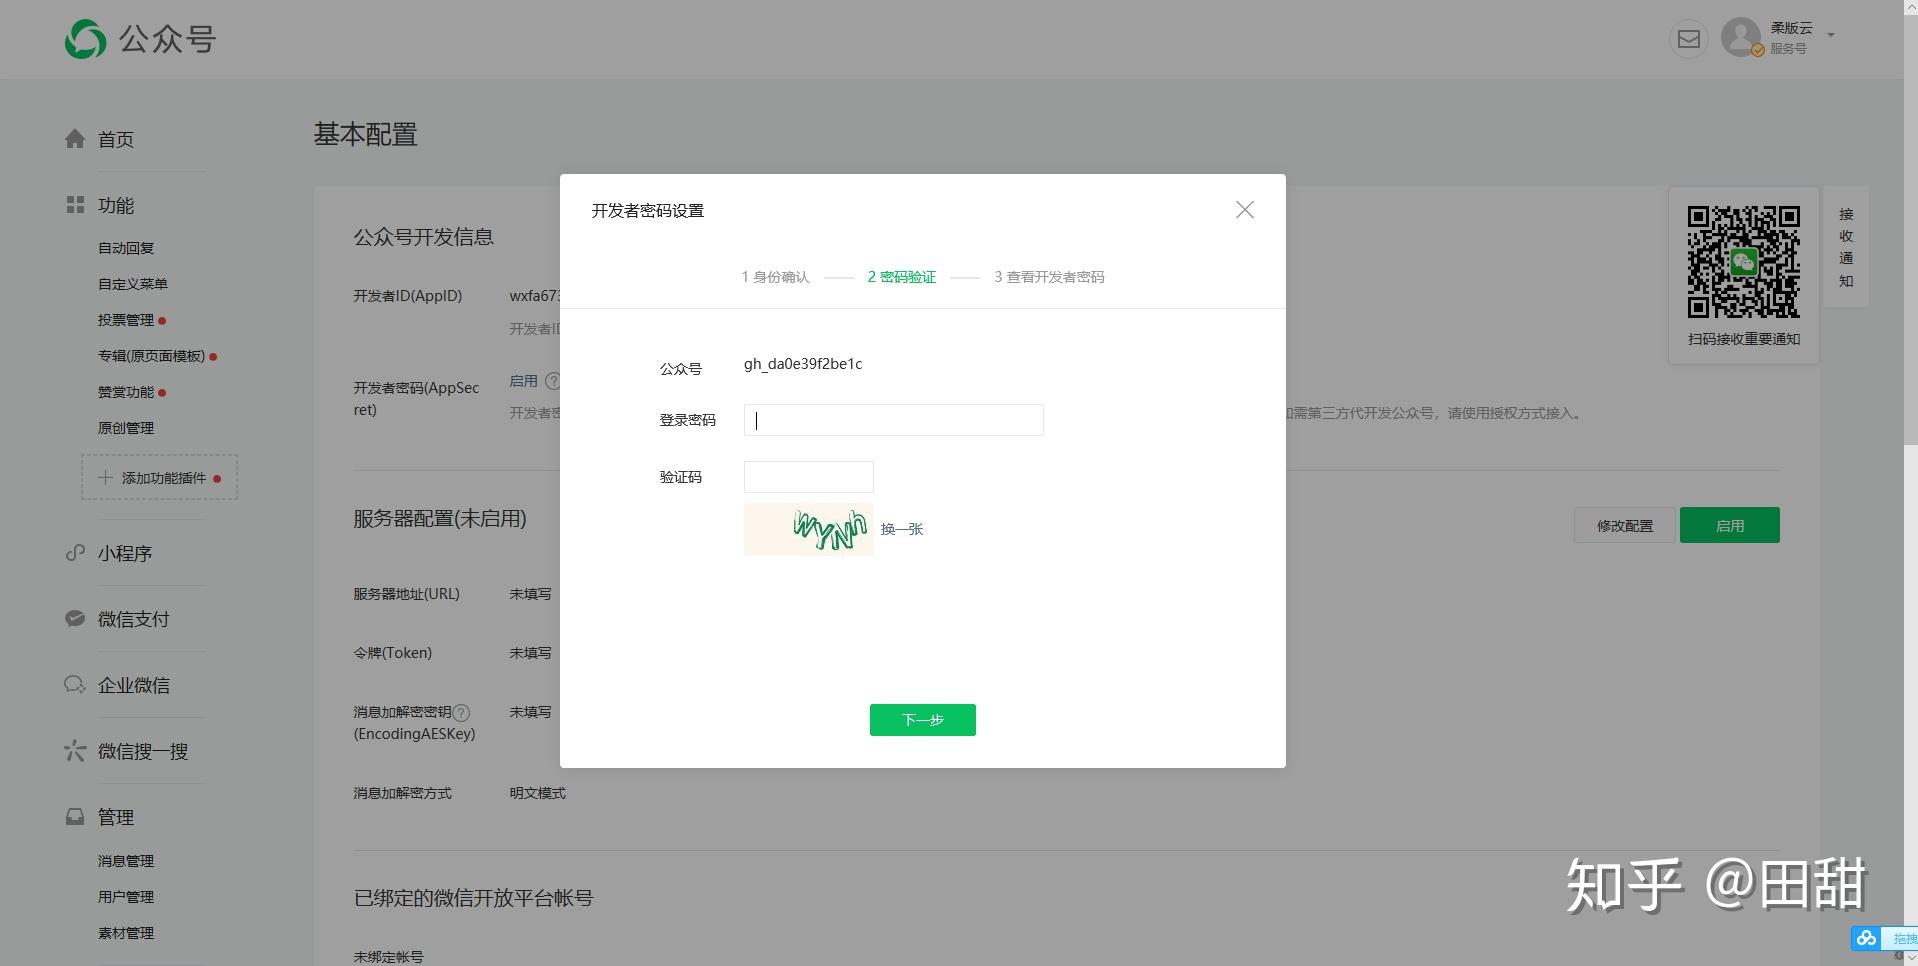Screen dimensions: 1918x966
Task: Click the 微信搜一搜 star icon
Action: [x=75, y=751]
